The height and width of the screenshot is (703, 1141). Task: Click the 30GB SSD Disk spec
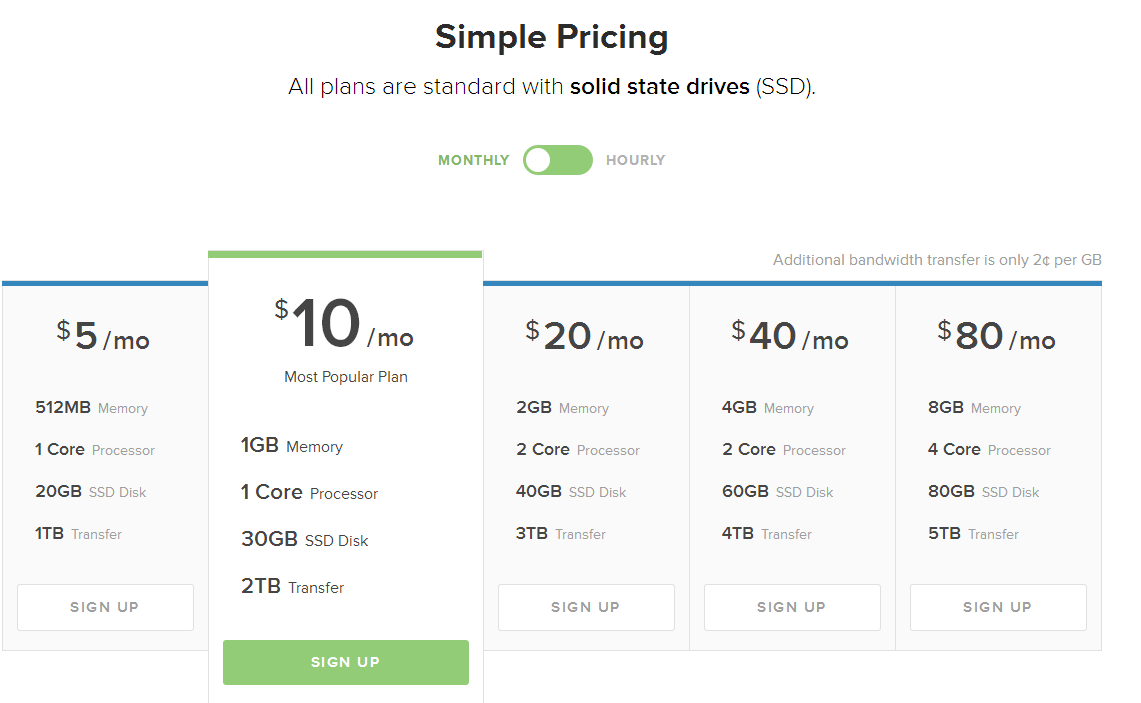click(x=305, y=539)
